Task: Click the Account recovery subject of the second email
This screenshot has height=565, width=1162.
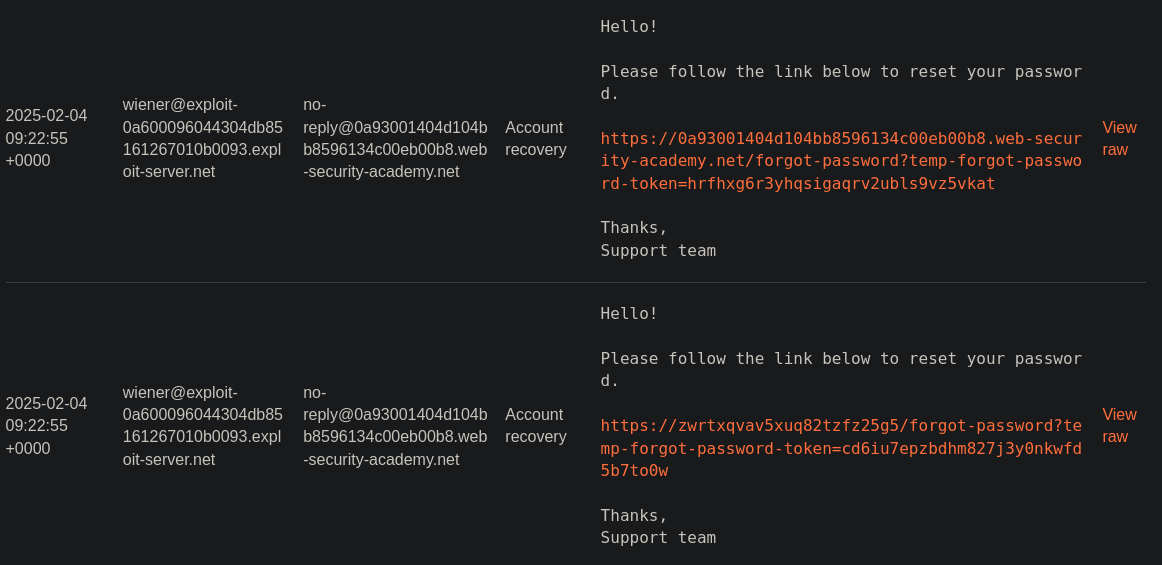Action: pos(535,426)
